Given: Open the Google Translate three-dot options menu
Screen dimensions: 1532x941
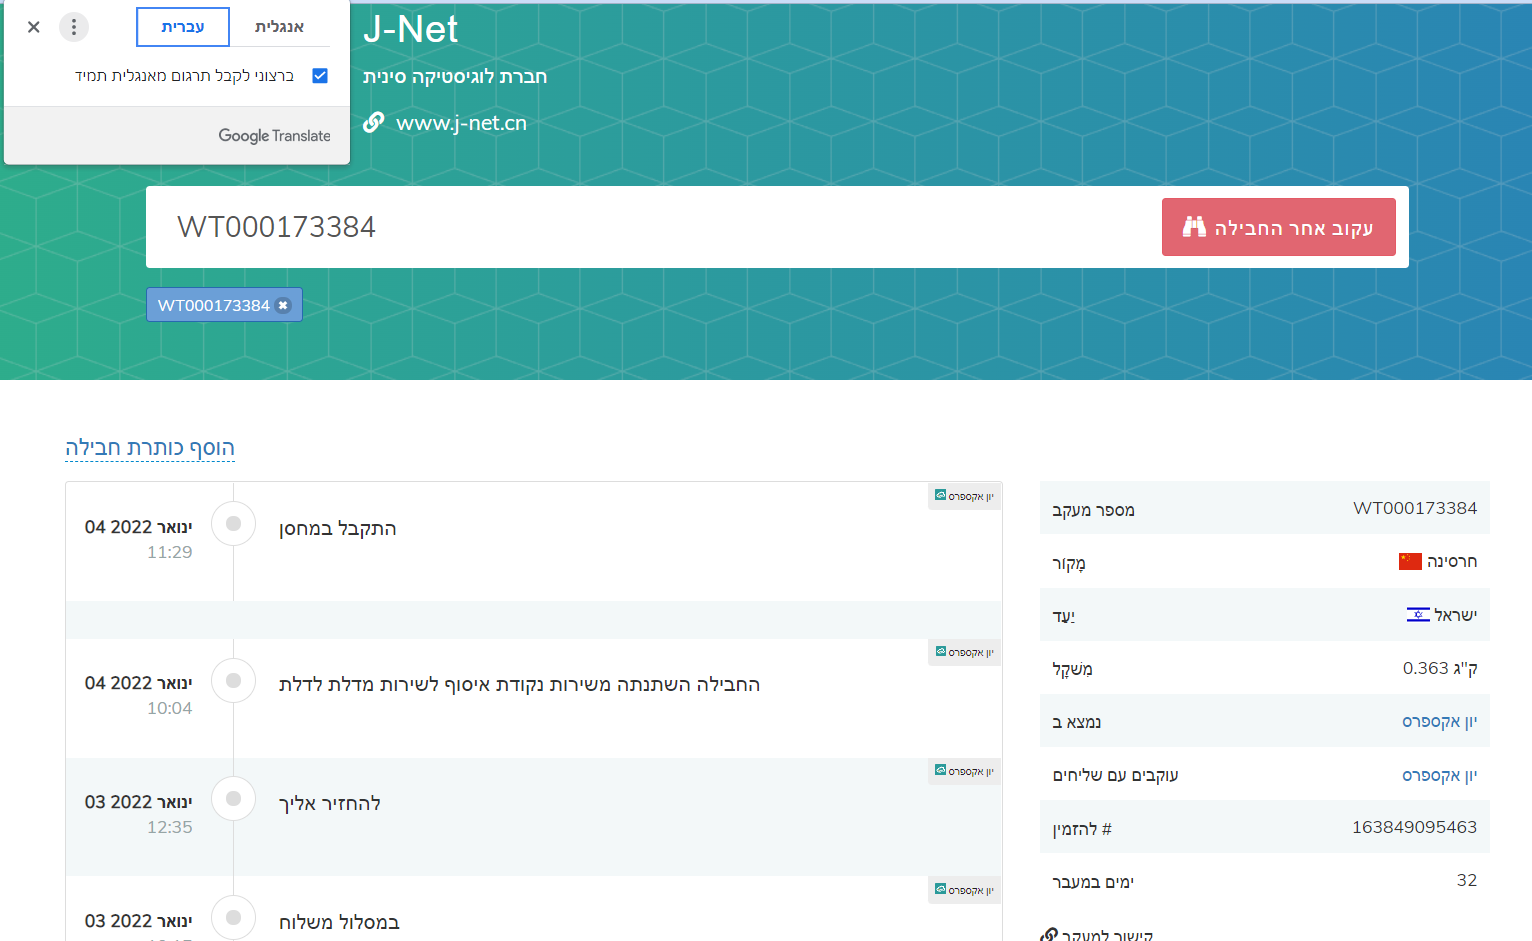Looking at the screenshot, I should coord(74,27).
